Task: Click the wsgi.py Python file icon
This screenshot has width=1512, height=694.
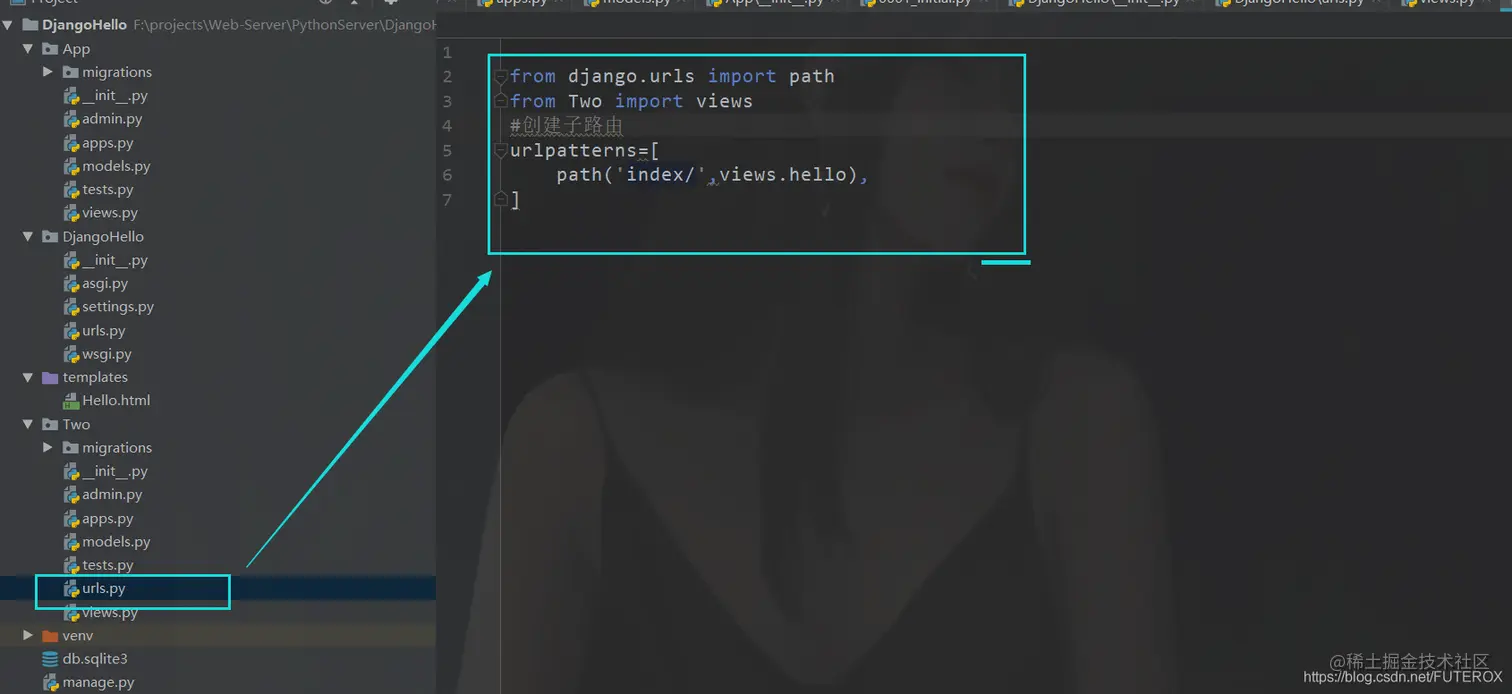Action: (71, 354)
